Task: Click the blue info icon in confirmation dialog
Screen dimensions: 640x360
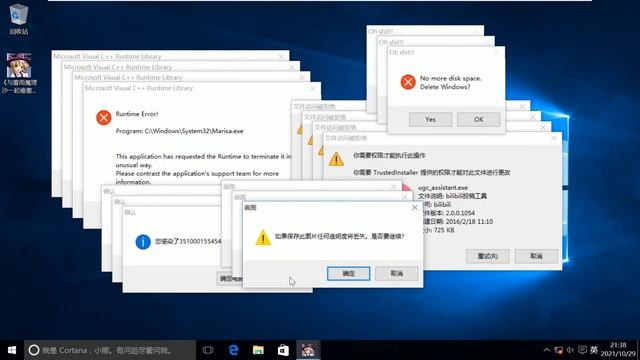Action: click(x=143, y=242)
